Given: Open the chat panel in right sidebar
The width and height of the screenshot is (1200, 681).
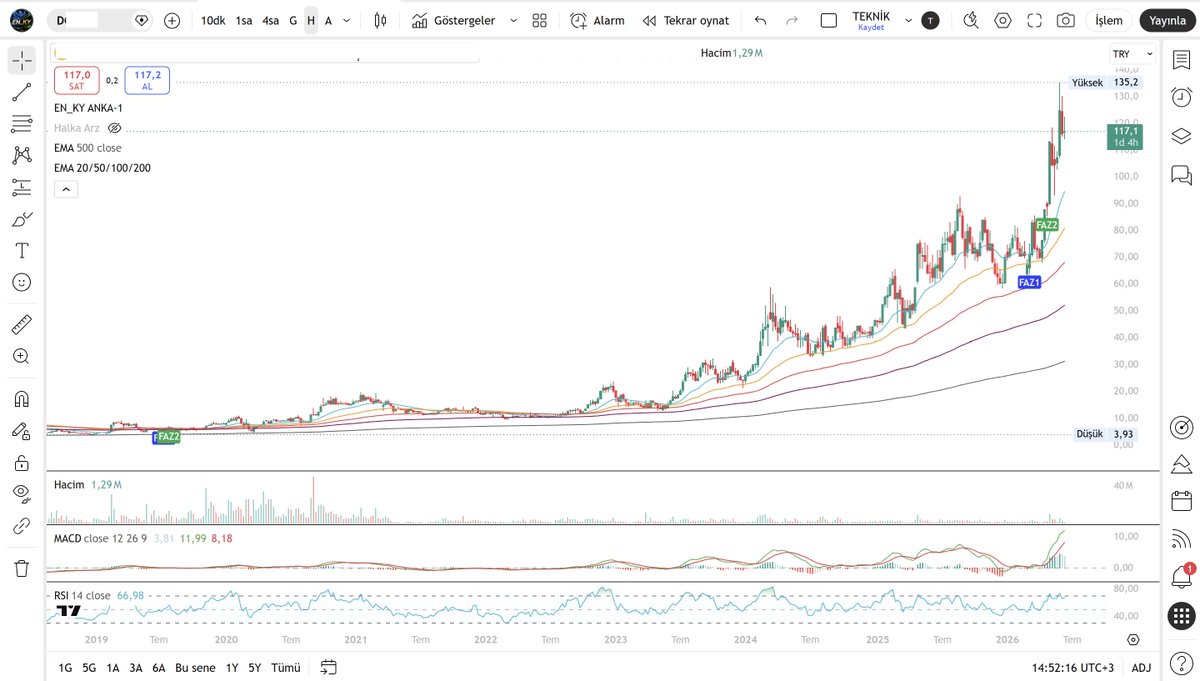Looking at the screenshot, I should click(x=1181, y=175).
